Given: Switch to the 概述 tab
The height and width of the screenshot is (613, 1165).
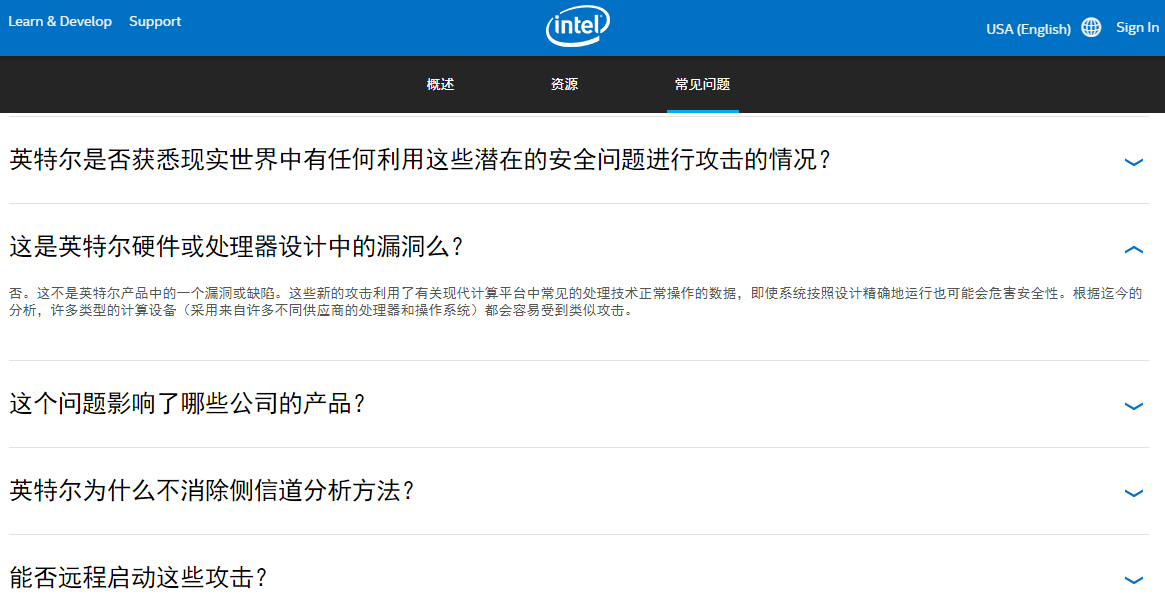Looking at the screenshot, I should [x=441, y=85].
